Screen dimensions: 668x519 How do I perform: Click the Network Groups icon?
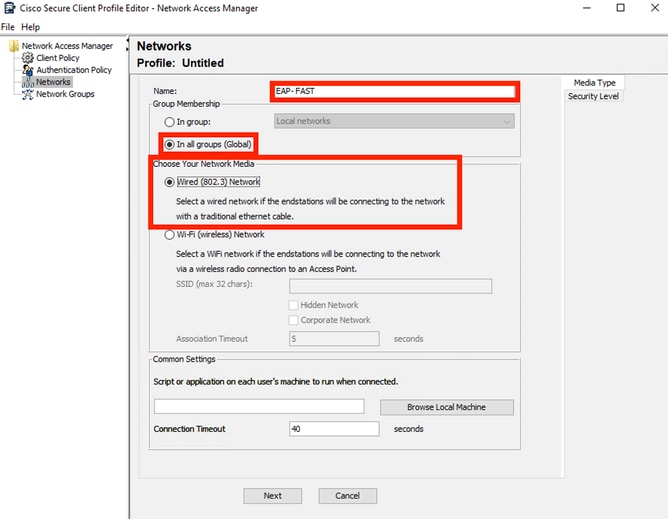[x=28, y=94]
